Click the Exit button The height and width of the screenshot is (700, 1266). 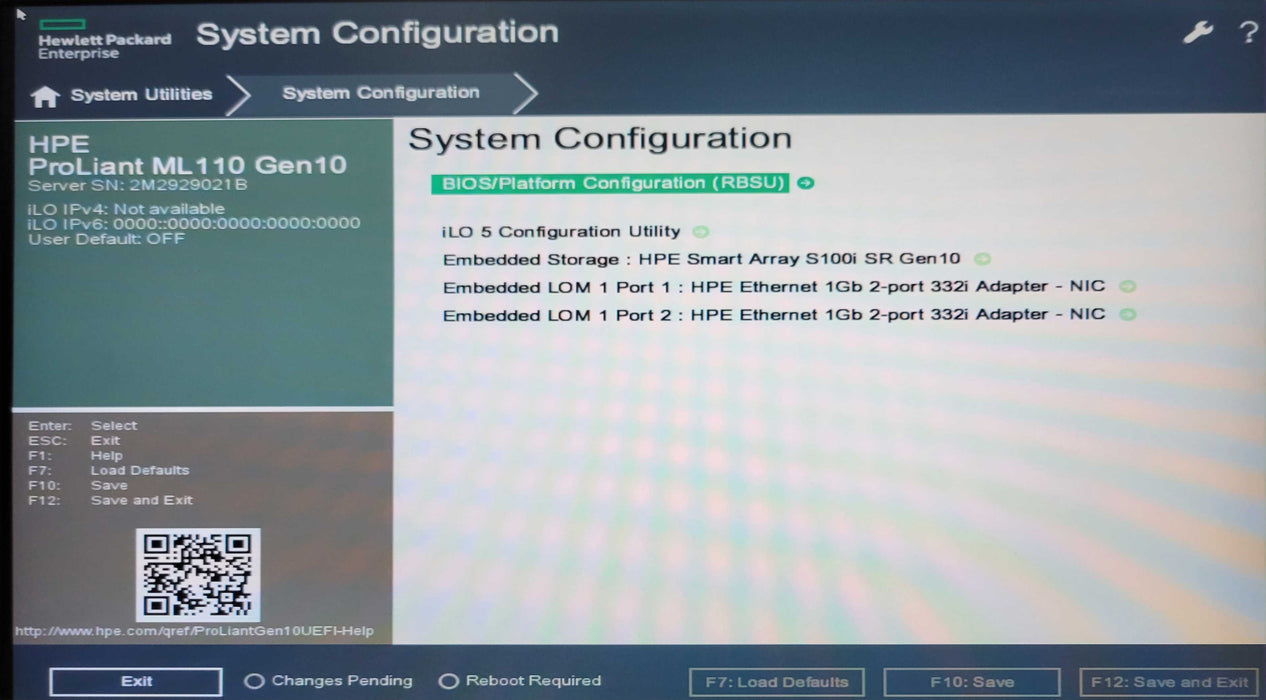(136, 682)
